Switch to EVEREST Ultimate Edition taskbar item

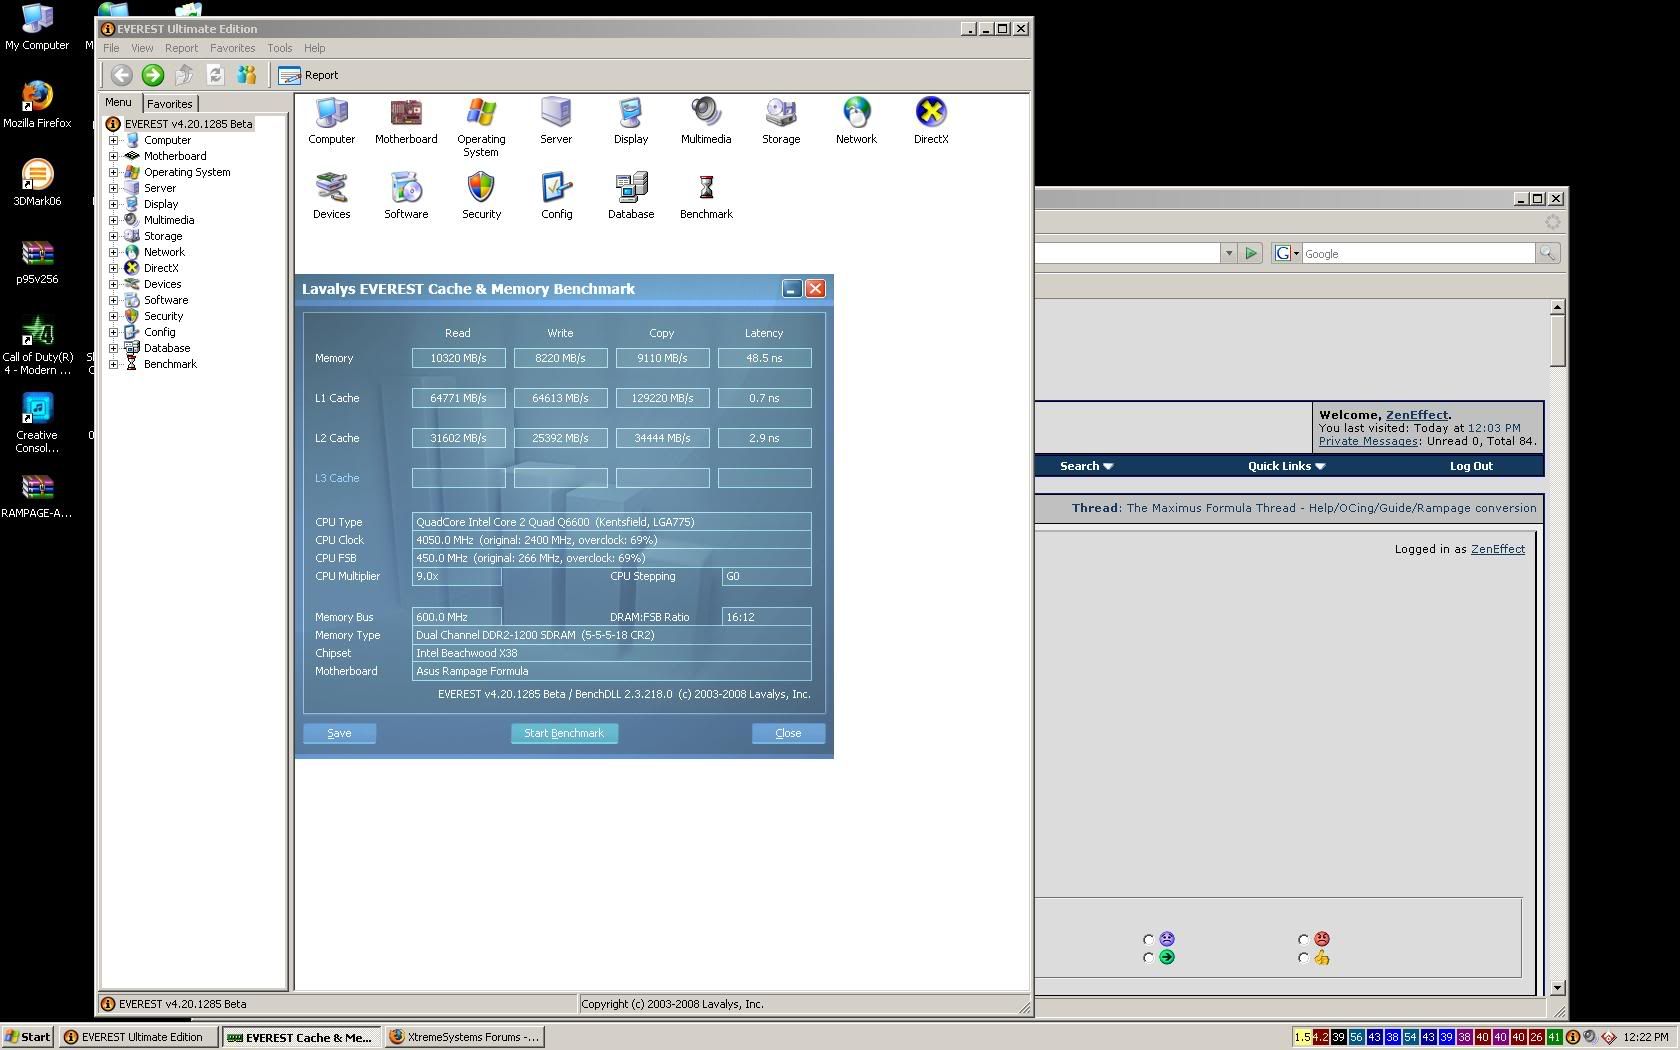[x=138, y=1037]
